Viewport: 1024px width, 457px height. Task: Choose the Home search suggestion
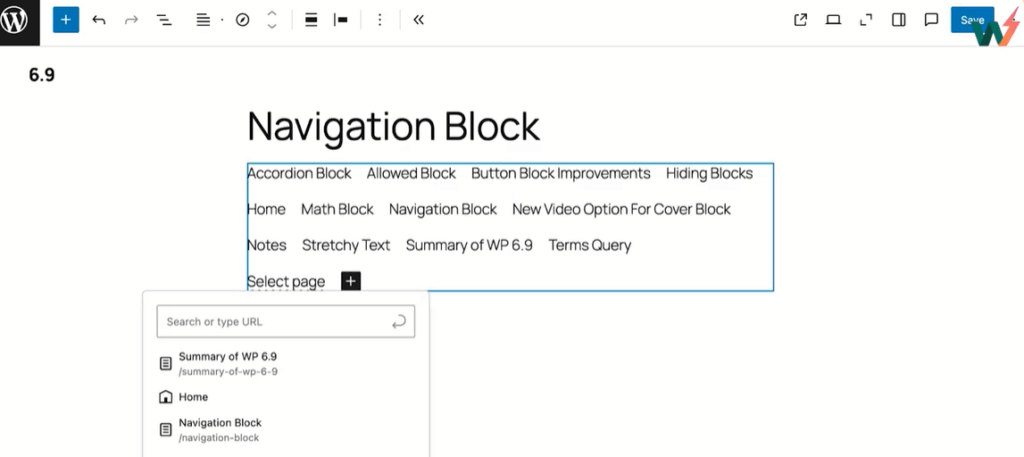coord(286,397)
